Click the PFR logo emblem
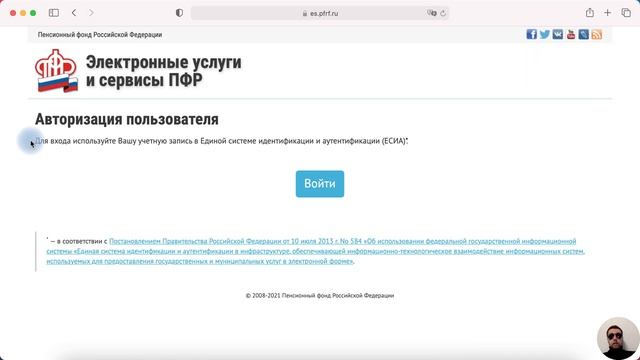640x360 pixels. point(56,71)
